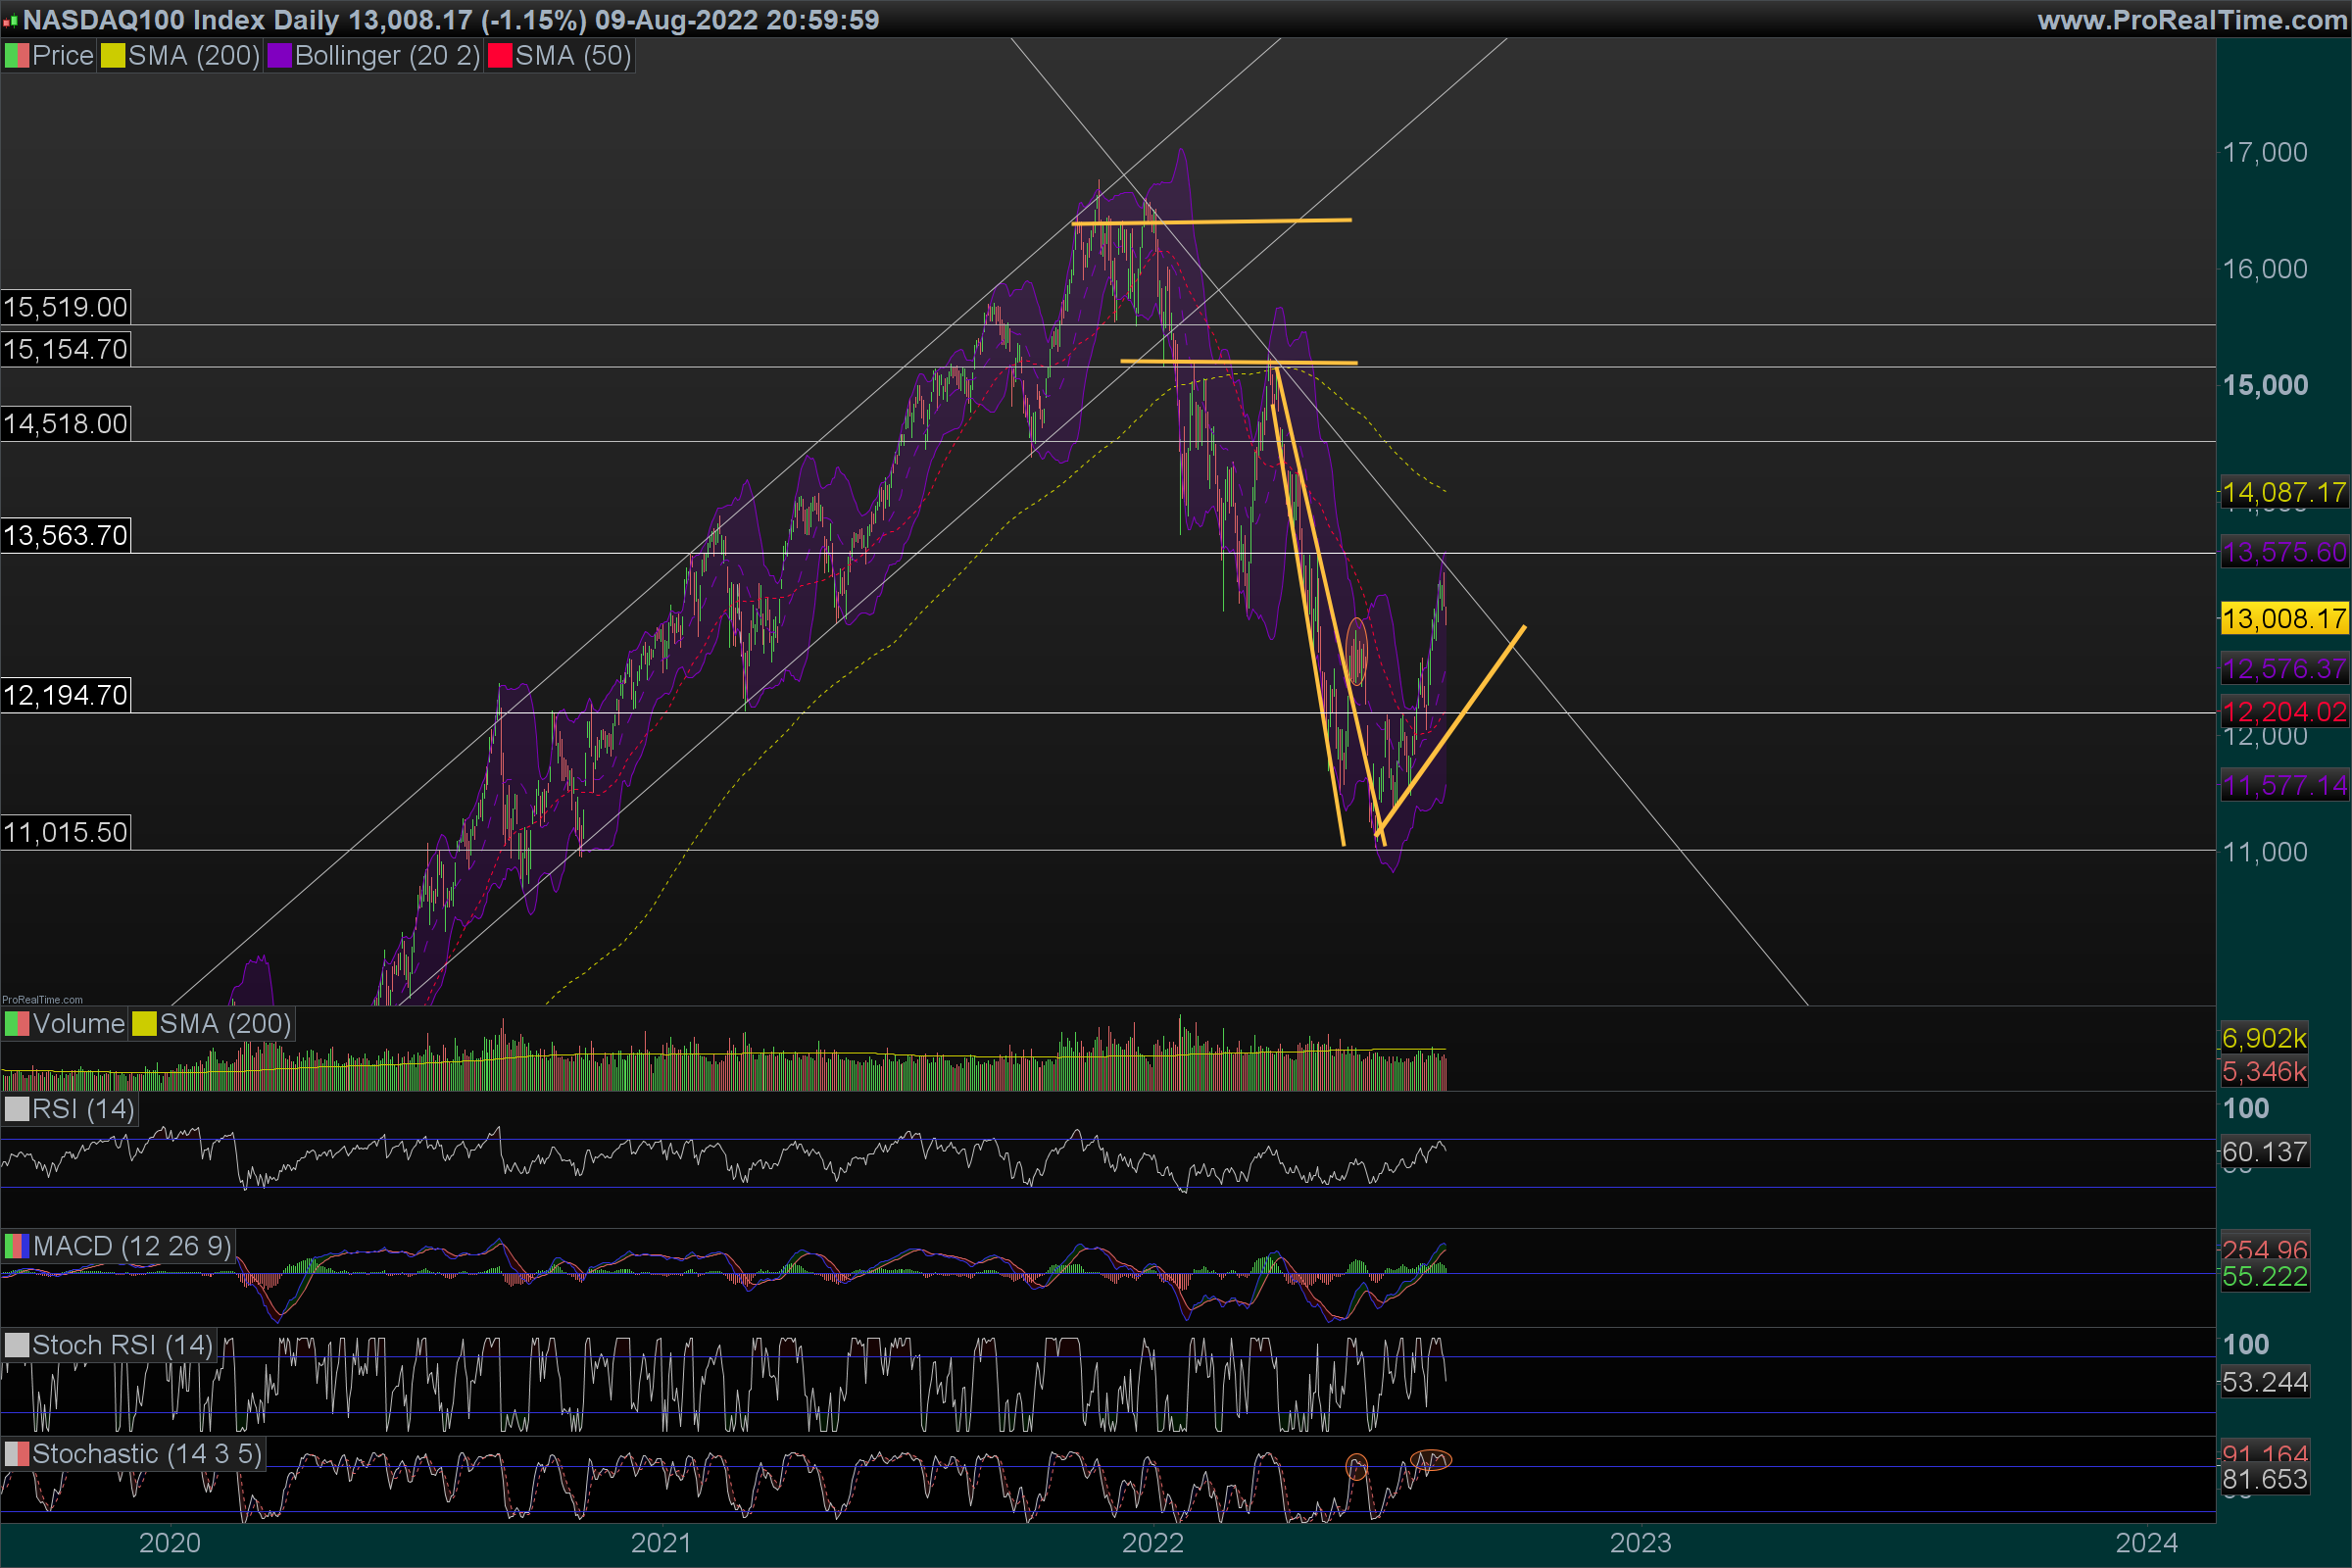Click the red SMA (50) swatch

500,56
